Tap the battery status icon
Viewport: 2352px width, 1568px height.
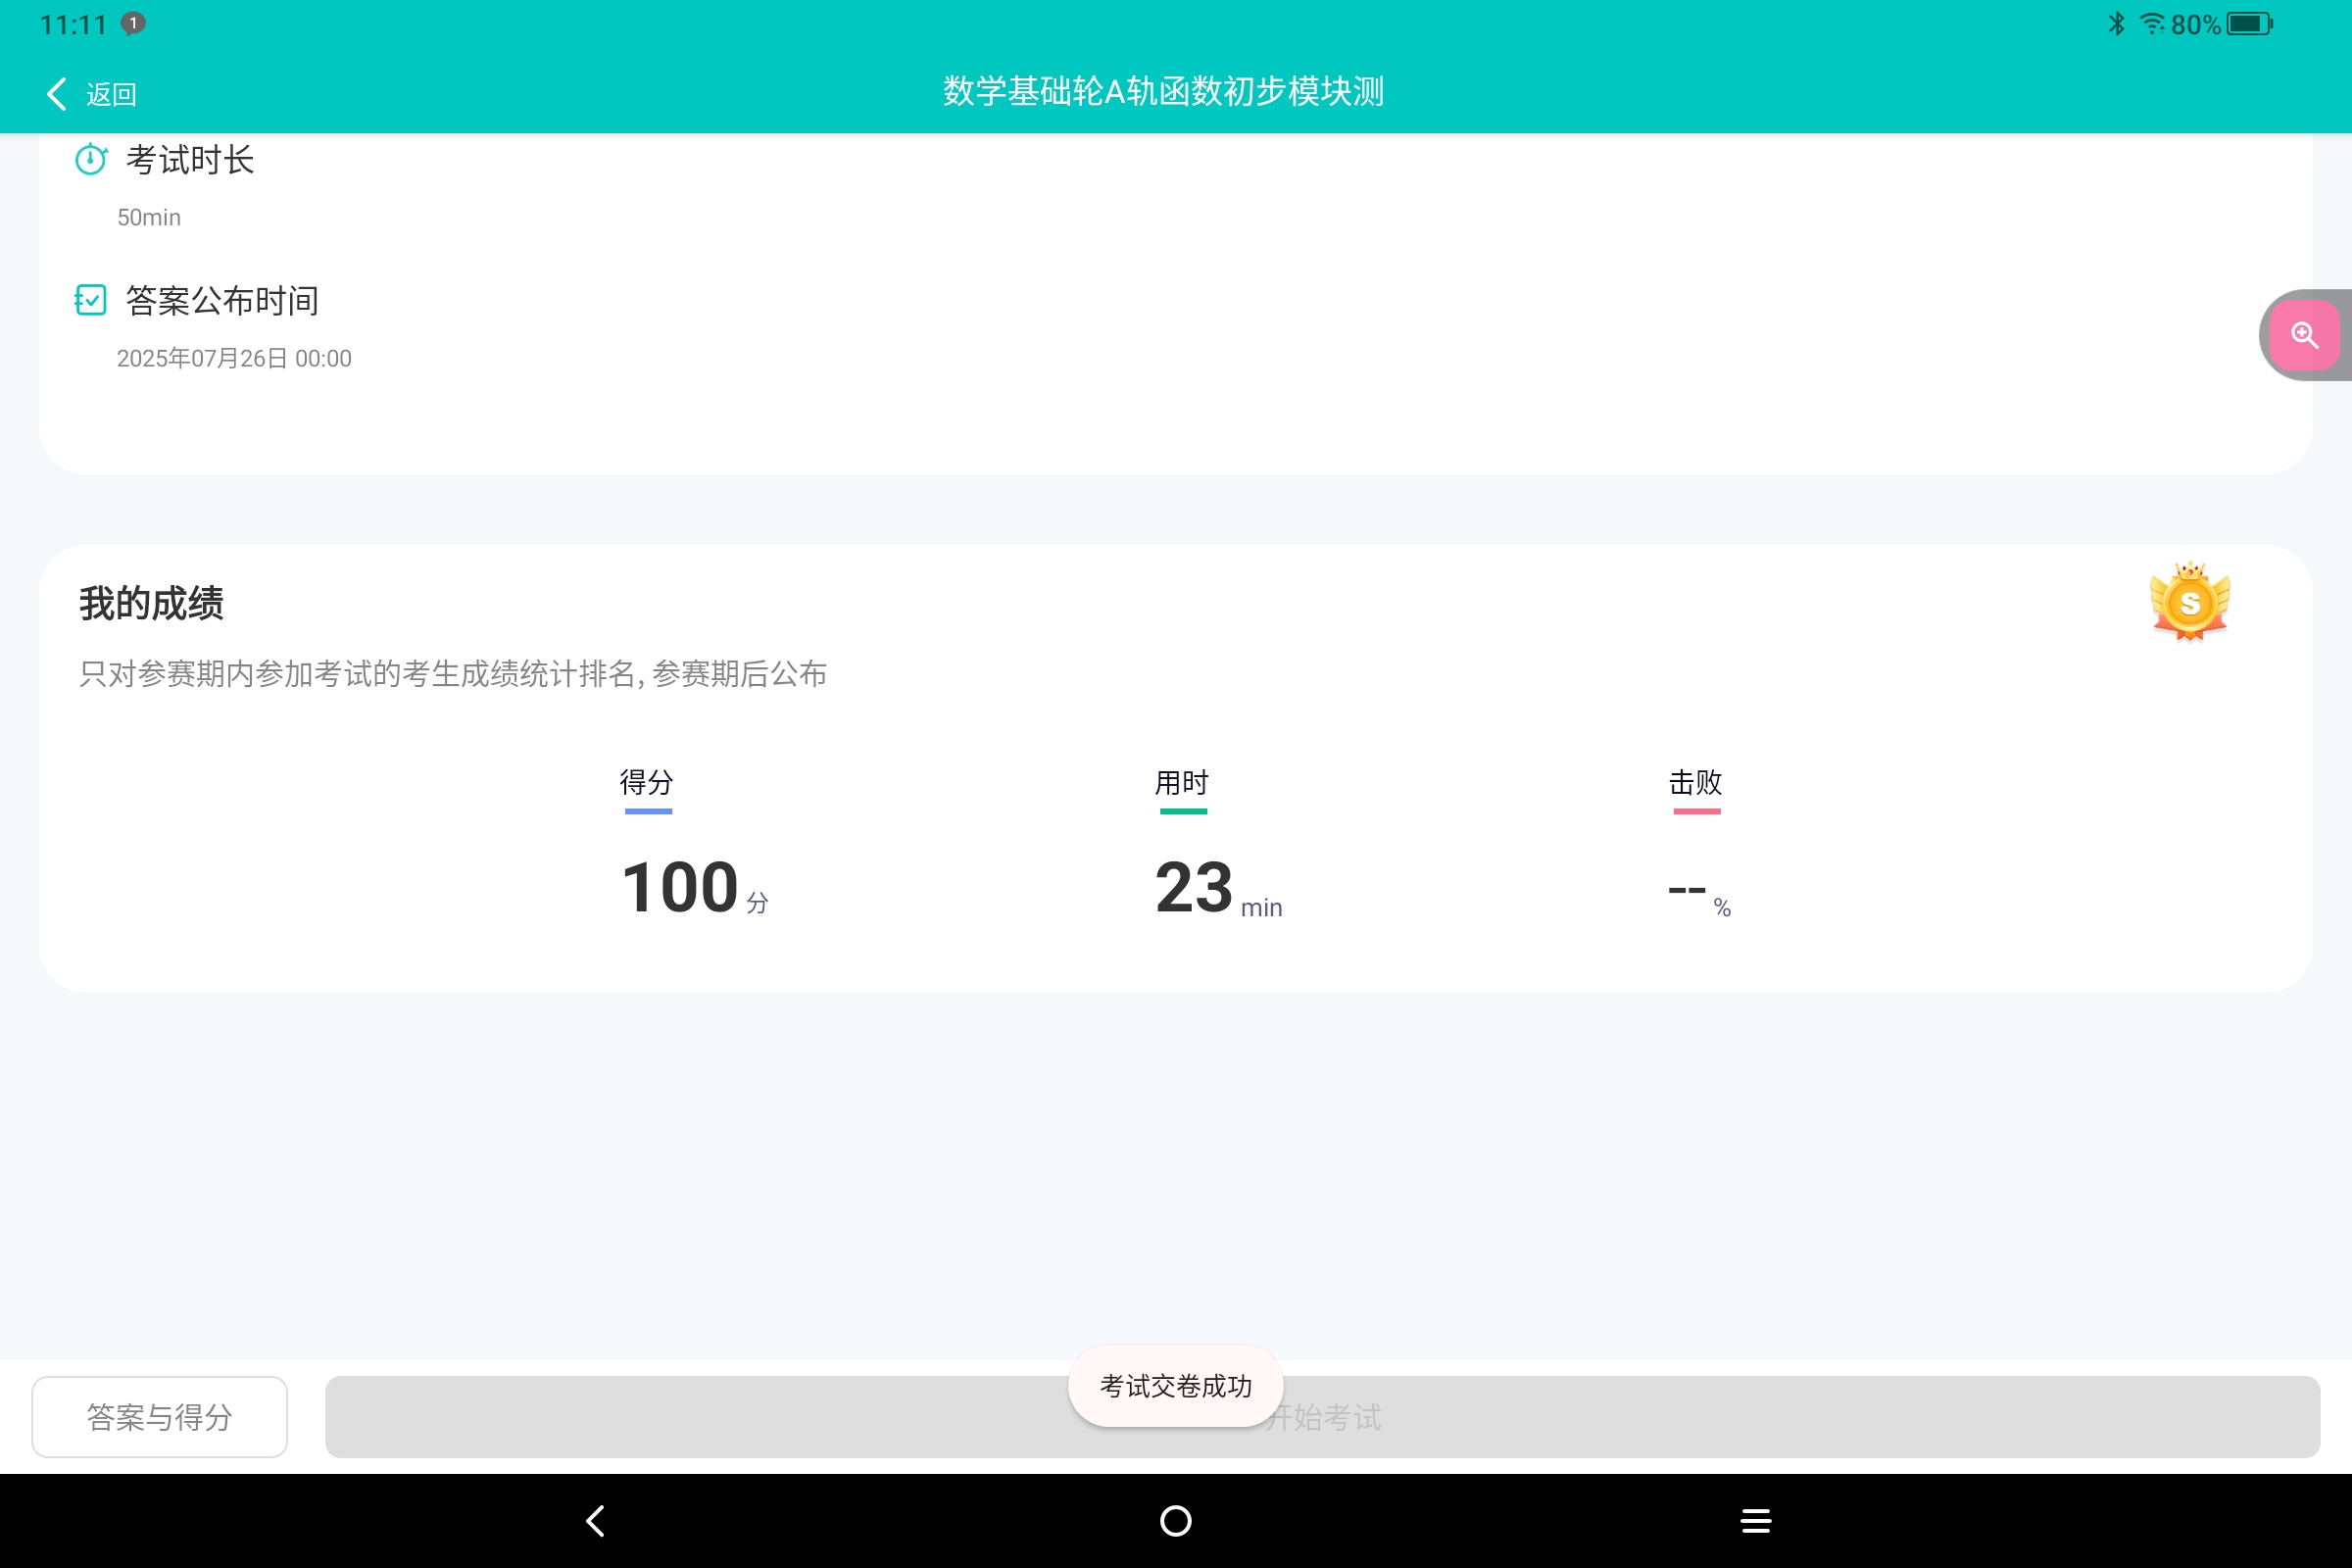tap(2250, 24)
